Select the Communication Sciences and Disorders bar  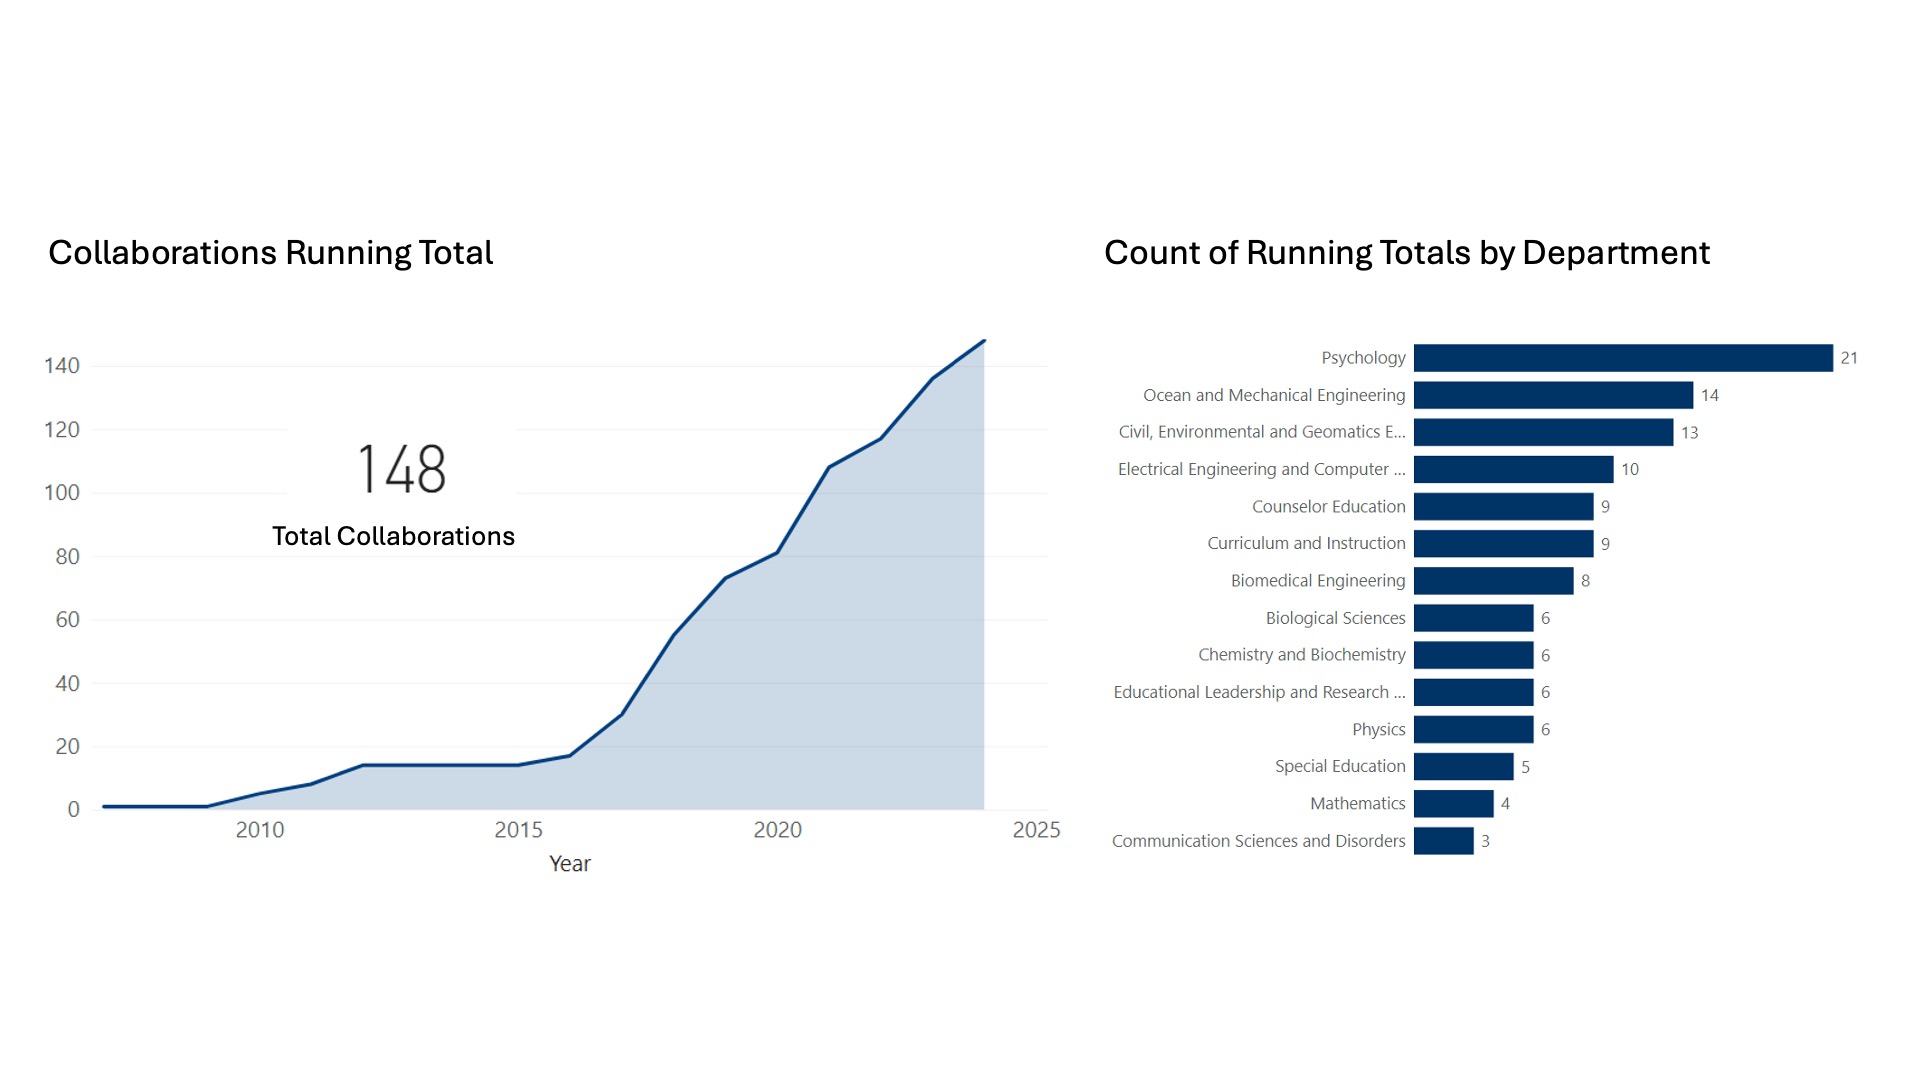tap(1443, 841)
